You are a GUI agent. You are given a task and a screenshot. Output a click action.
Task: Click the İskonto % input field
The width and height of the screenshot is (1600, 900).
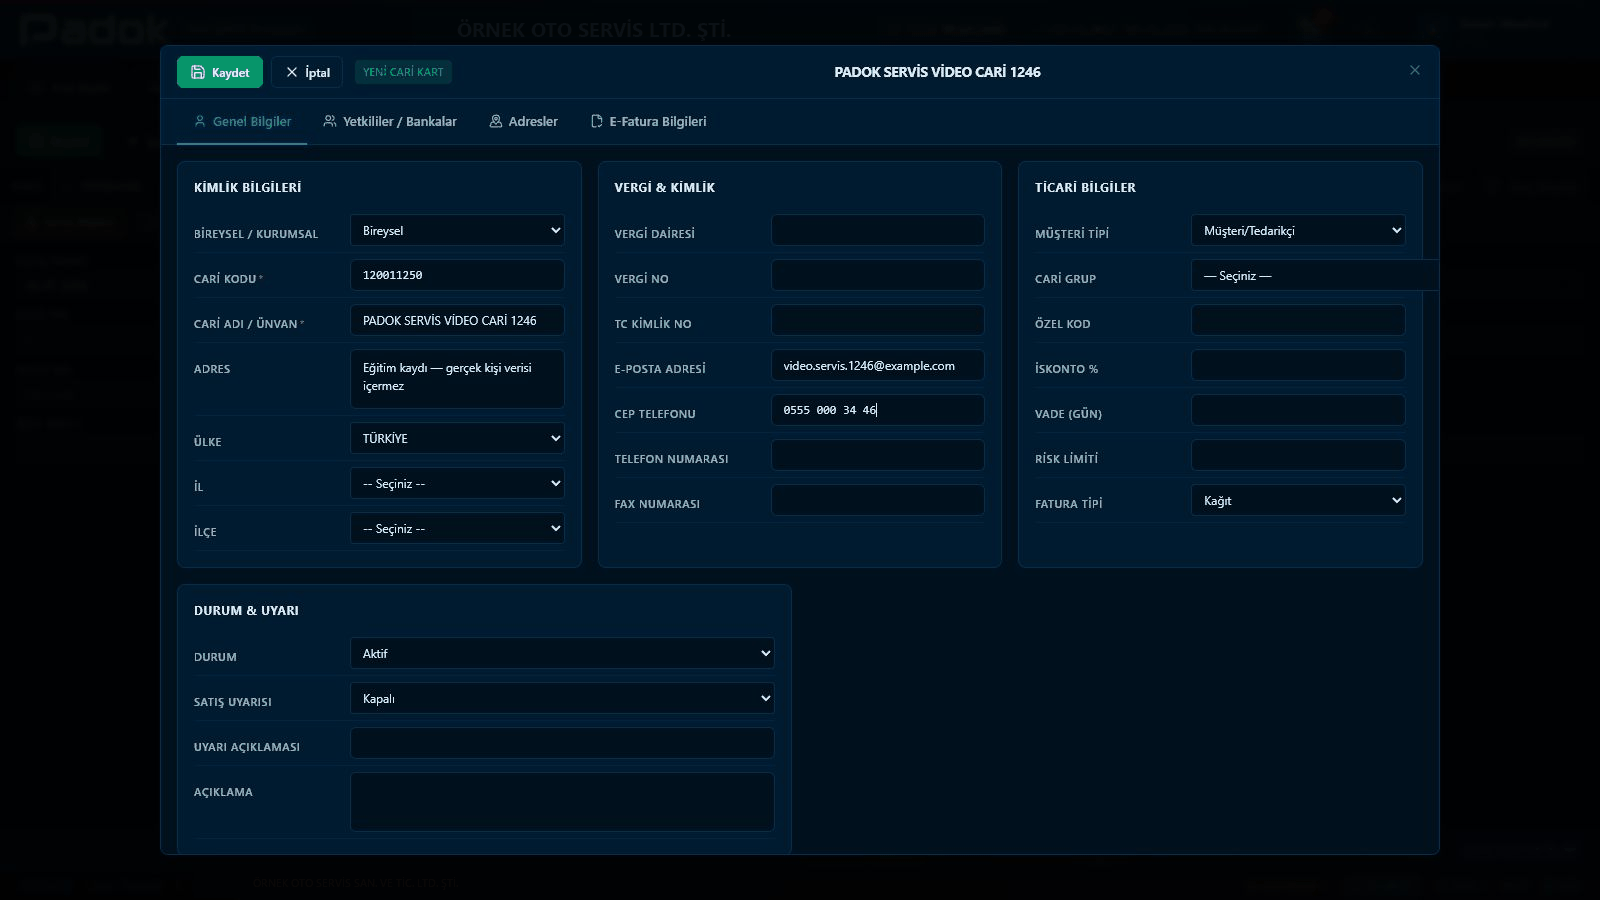1298,365
